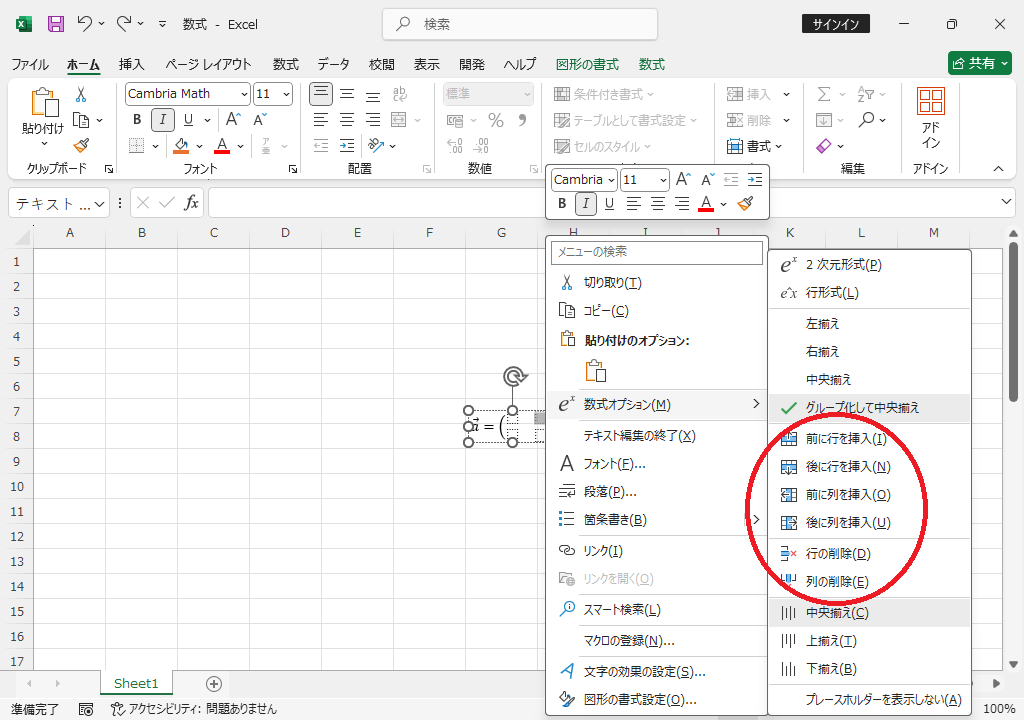The height and width of the screenshot is (720, 1024).
Task: Open the ファイル tab
Action: [30, 64]
